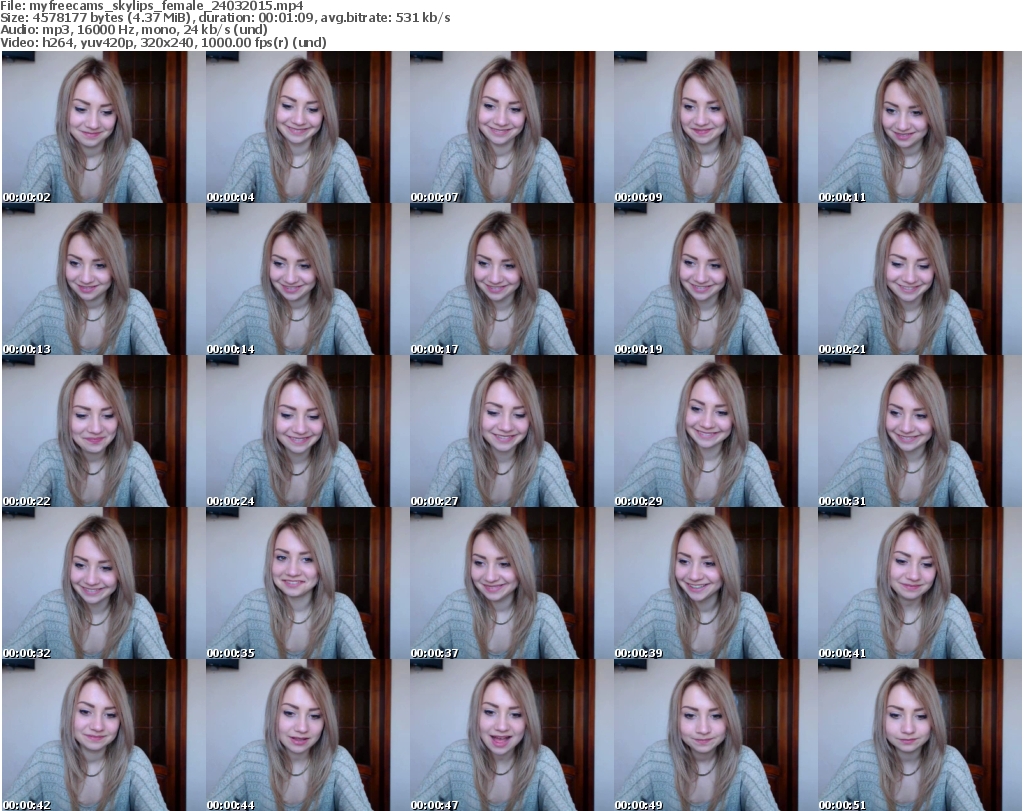1024x811 pixels.
Task: Open the frame at 00:00:31
Action: (x=919, y=432)
